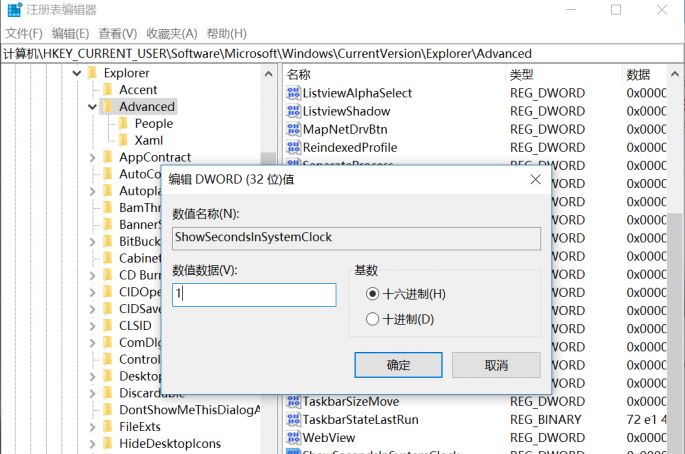685x454 pixels.
Task: Click the tree pane scroll up arrow
Action: click(269, 74)
